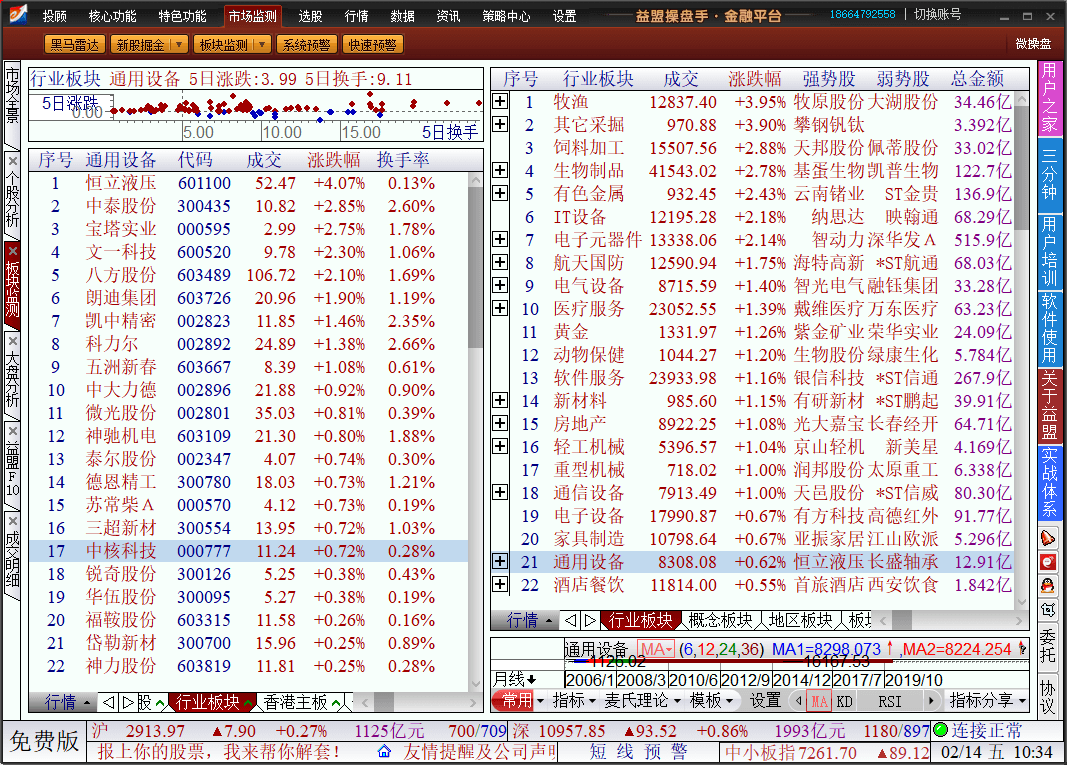Expand the 其它采掘 sector row
The width and height of the screenshot is (1067, 765).
click(499, 124)
